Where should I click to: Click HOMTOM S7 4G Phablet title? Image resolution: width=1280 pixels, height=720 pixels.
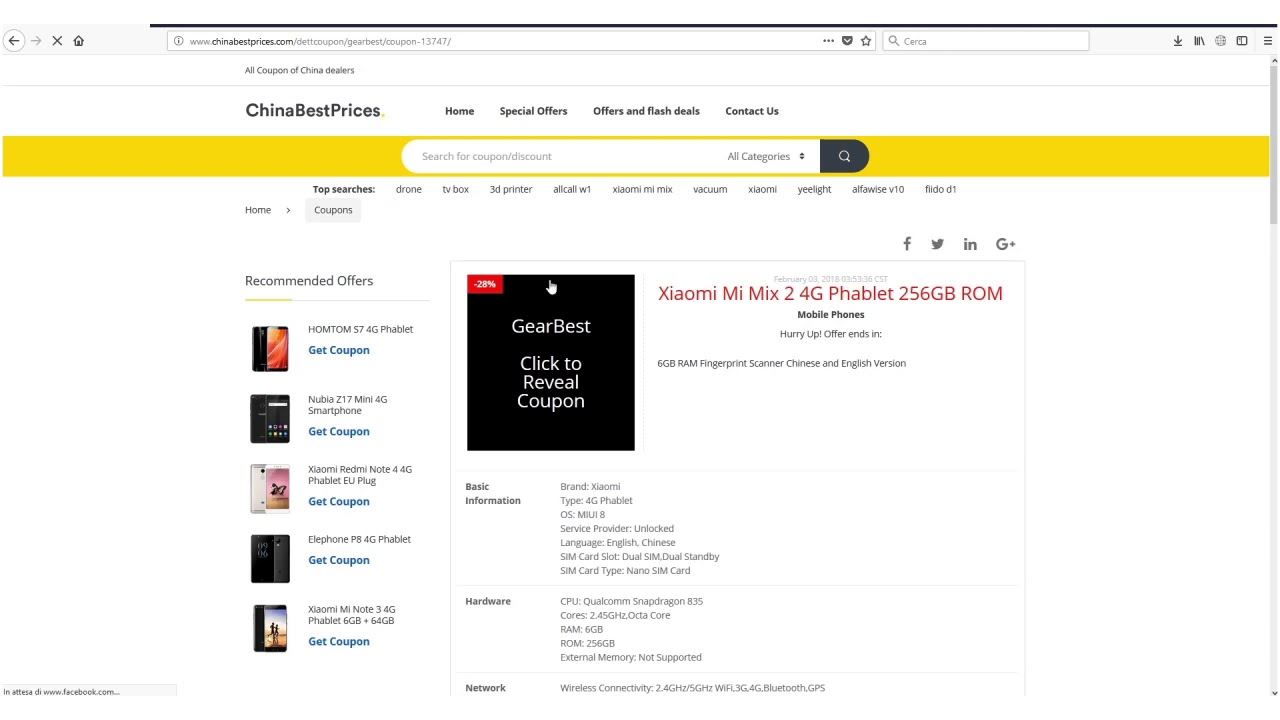tap(360, 329)
